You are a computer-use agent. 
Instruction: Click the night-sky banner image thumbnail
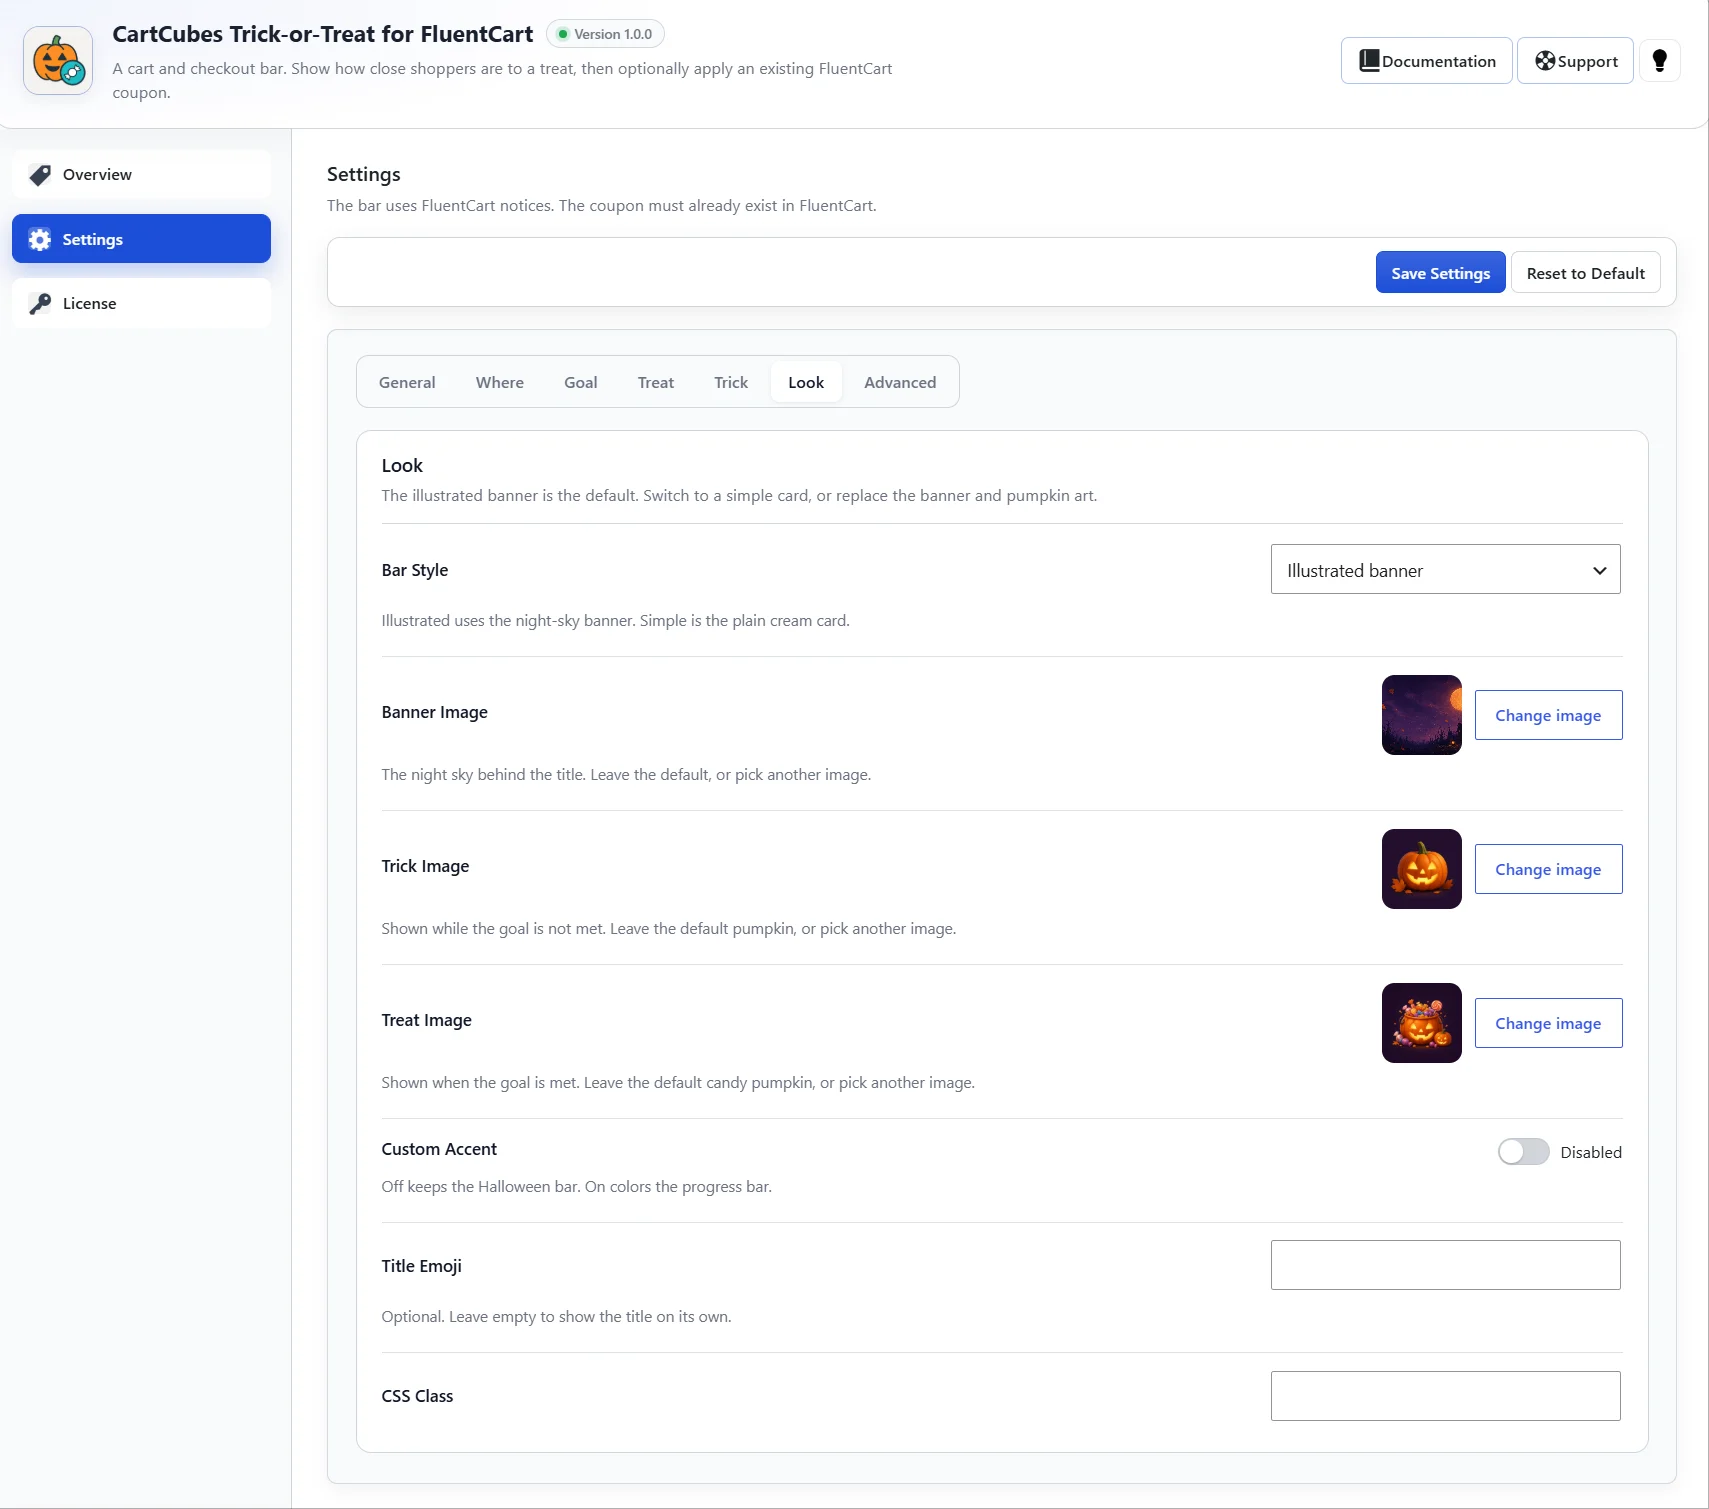point(1421,715)
